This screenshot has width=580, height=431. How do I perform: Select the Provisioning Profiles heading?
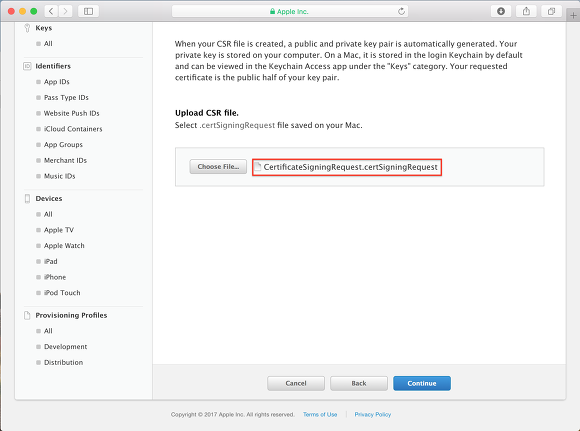71,315
